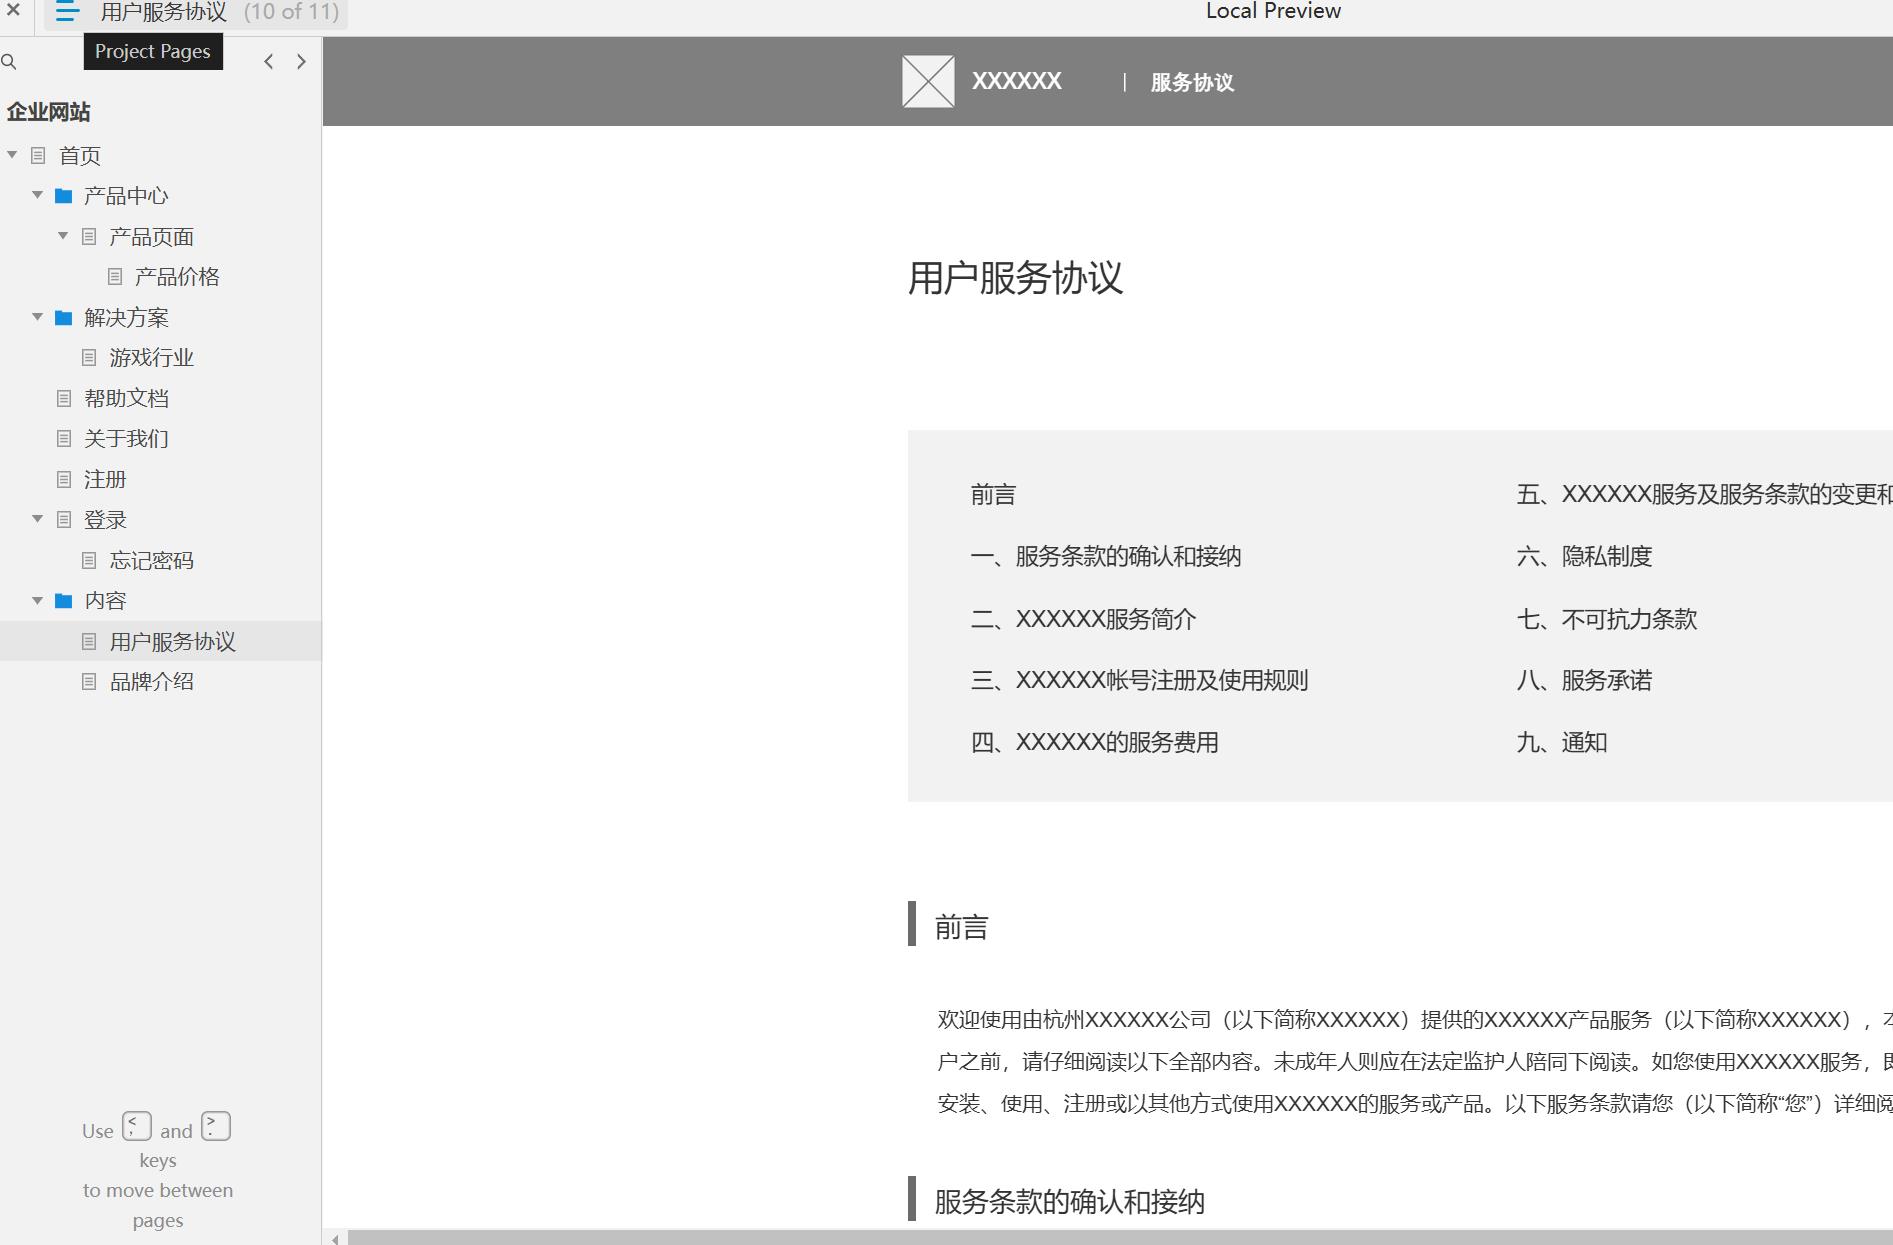This screenshot has height=1245, width=1893.
Task: Click the 产品中心 folder label
Action: coord(126,196)
